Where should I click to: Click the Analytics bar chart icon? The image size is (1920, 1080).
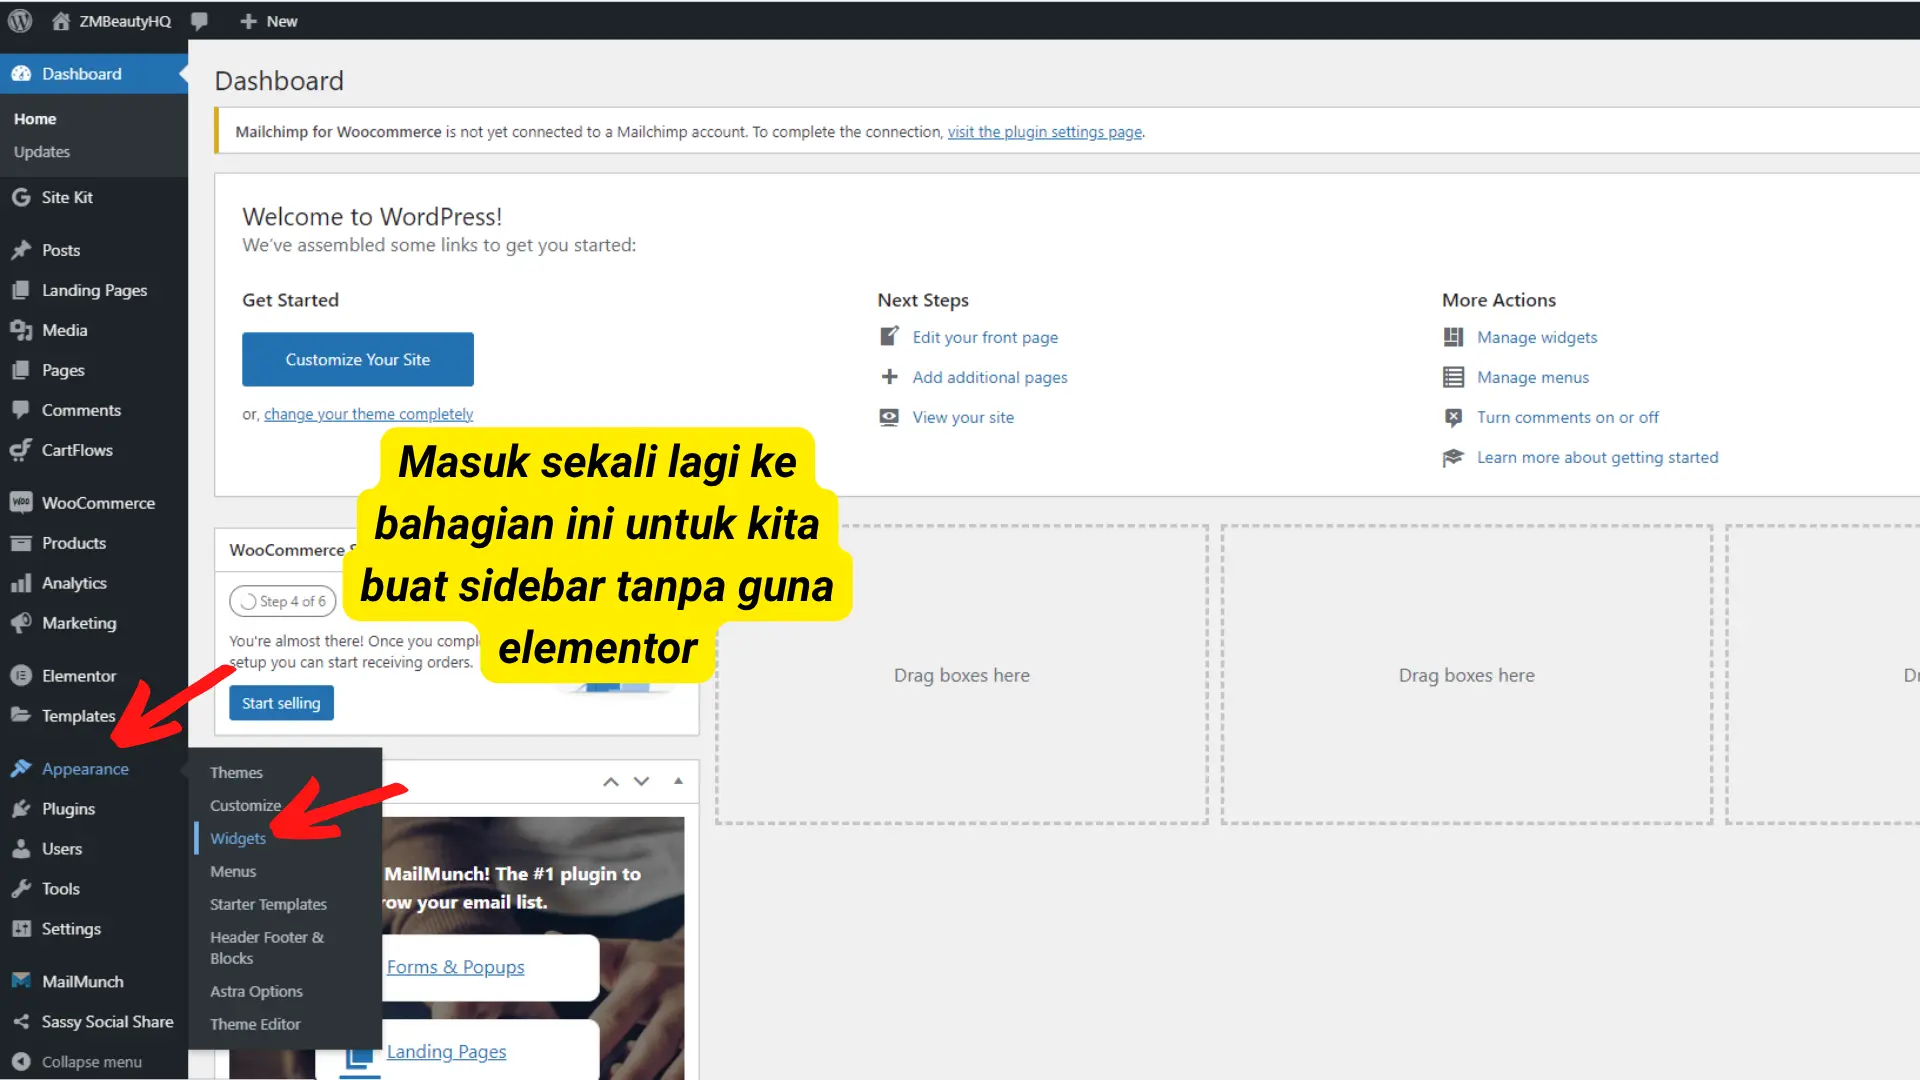(x=21, y=583)
